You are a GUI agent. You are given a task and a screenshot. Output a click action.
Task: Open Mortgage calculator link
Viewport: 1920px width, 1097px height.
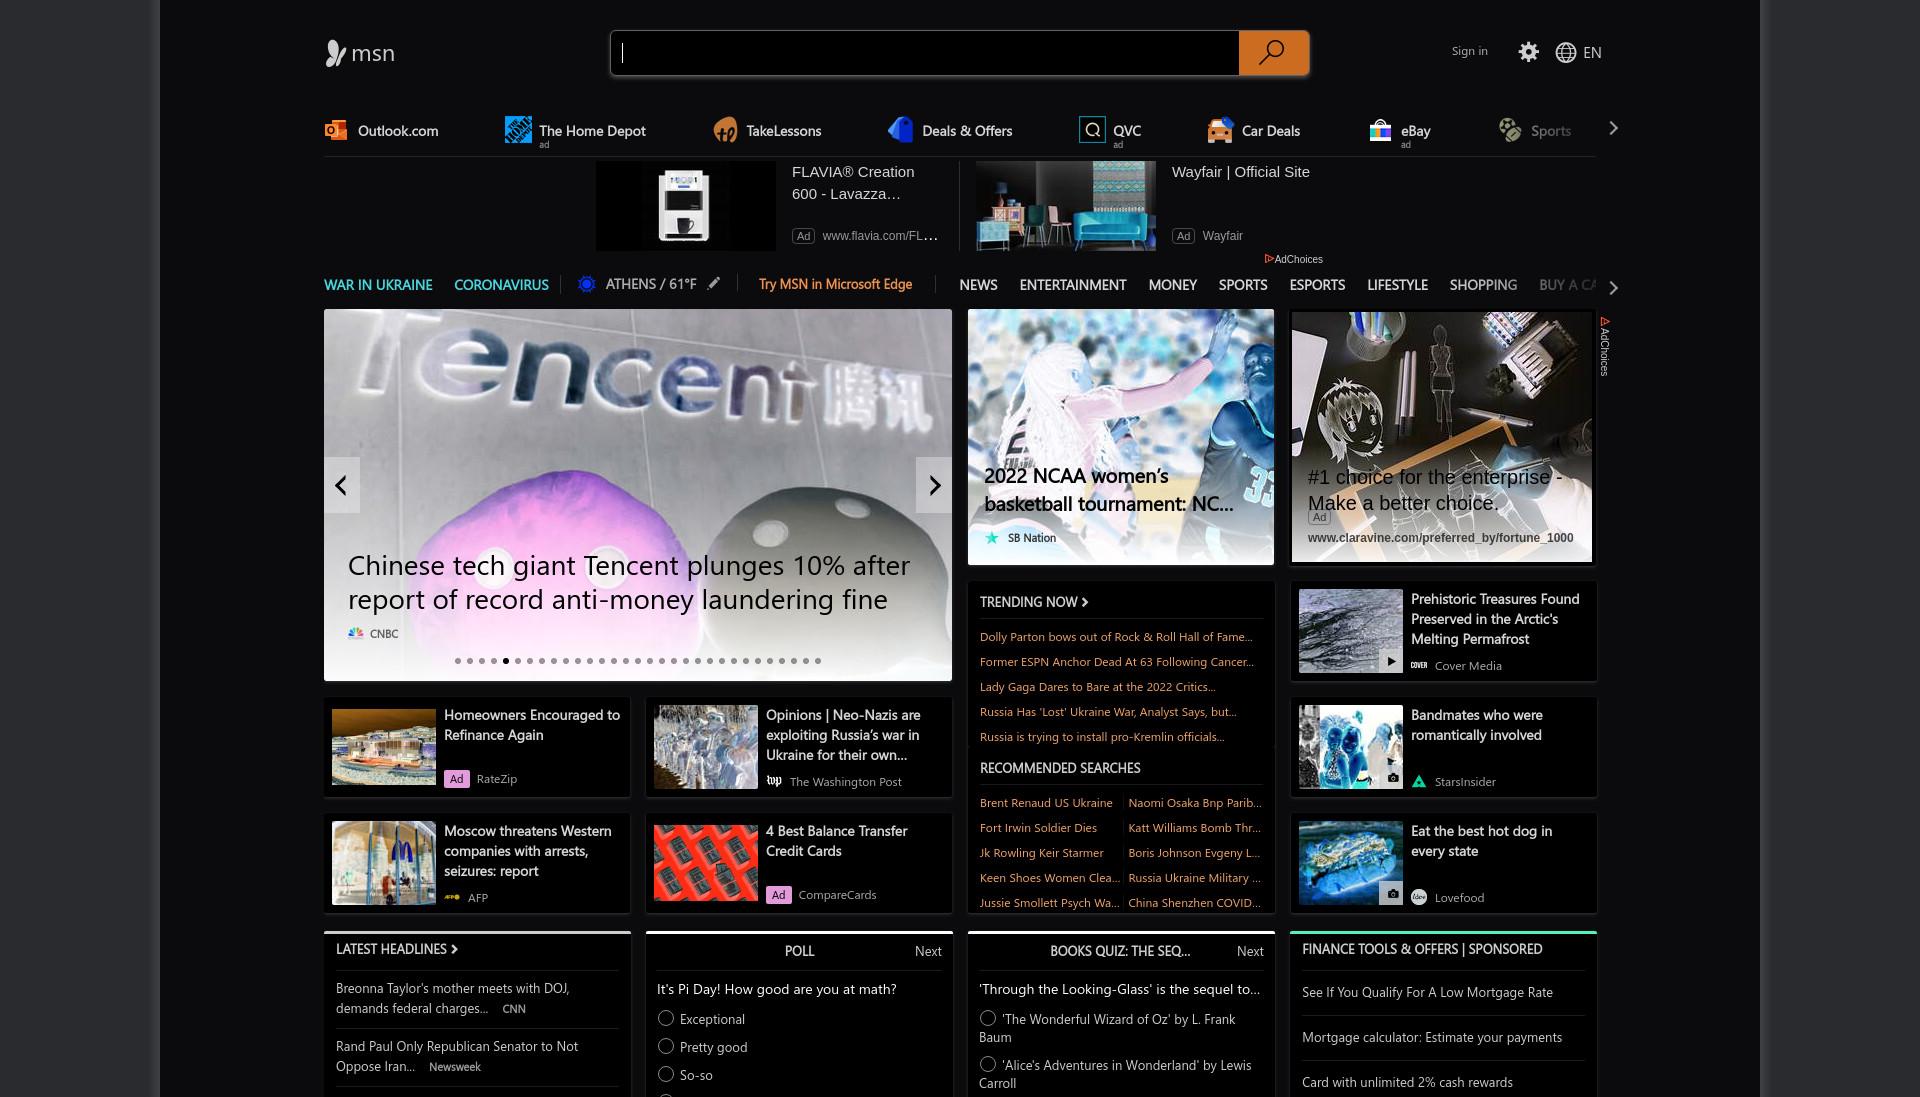[1432, 1037]
